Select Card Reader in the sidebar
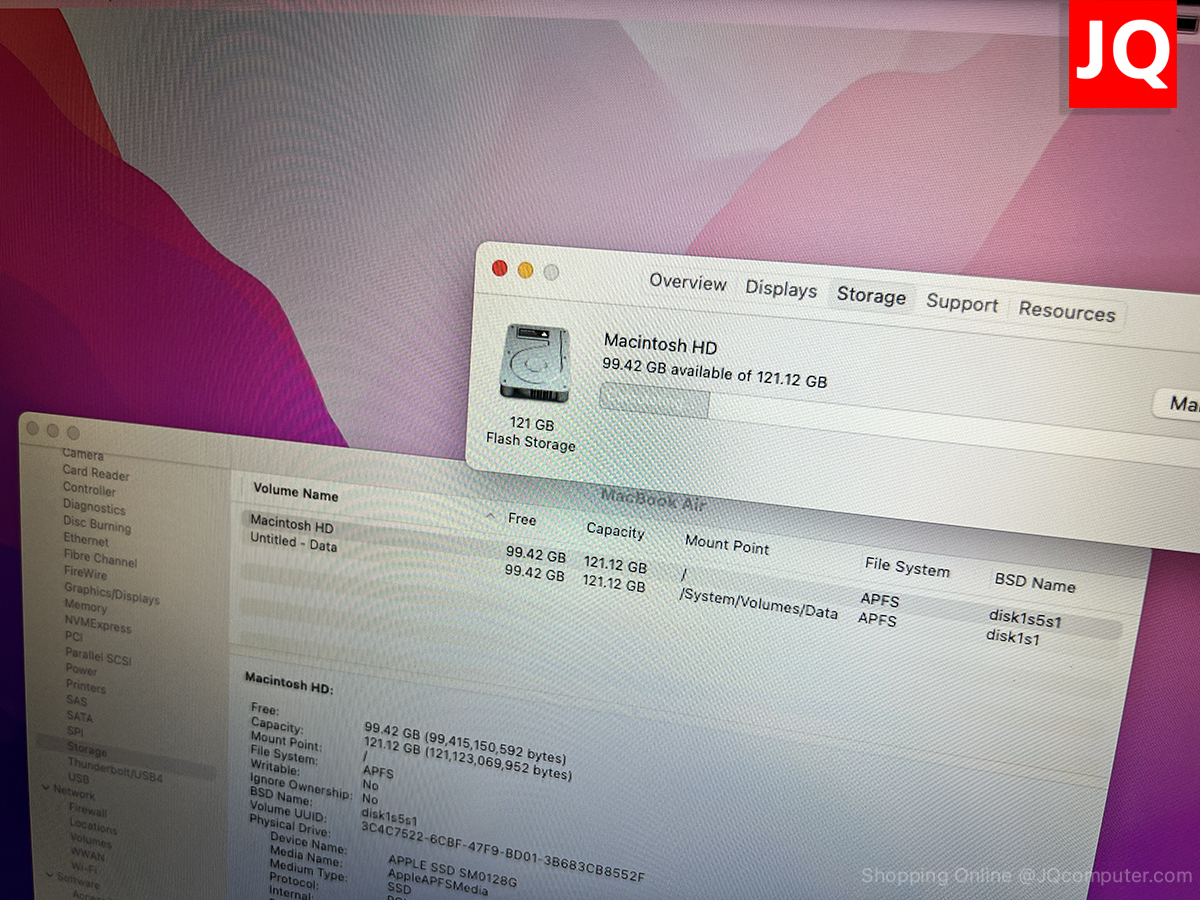 pyautogui.click(x=96, y=473)
